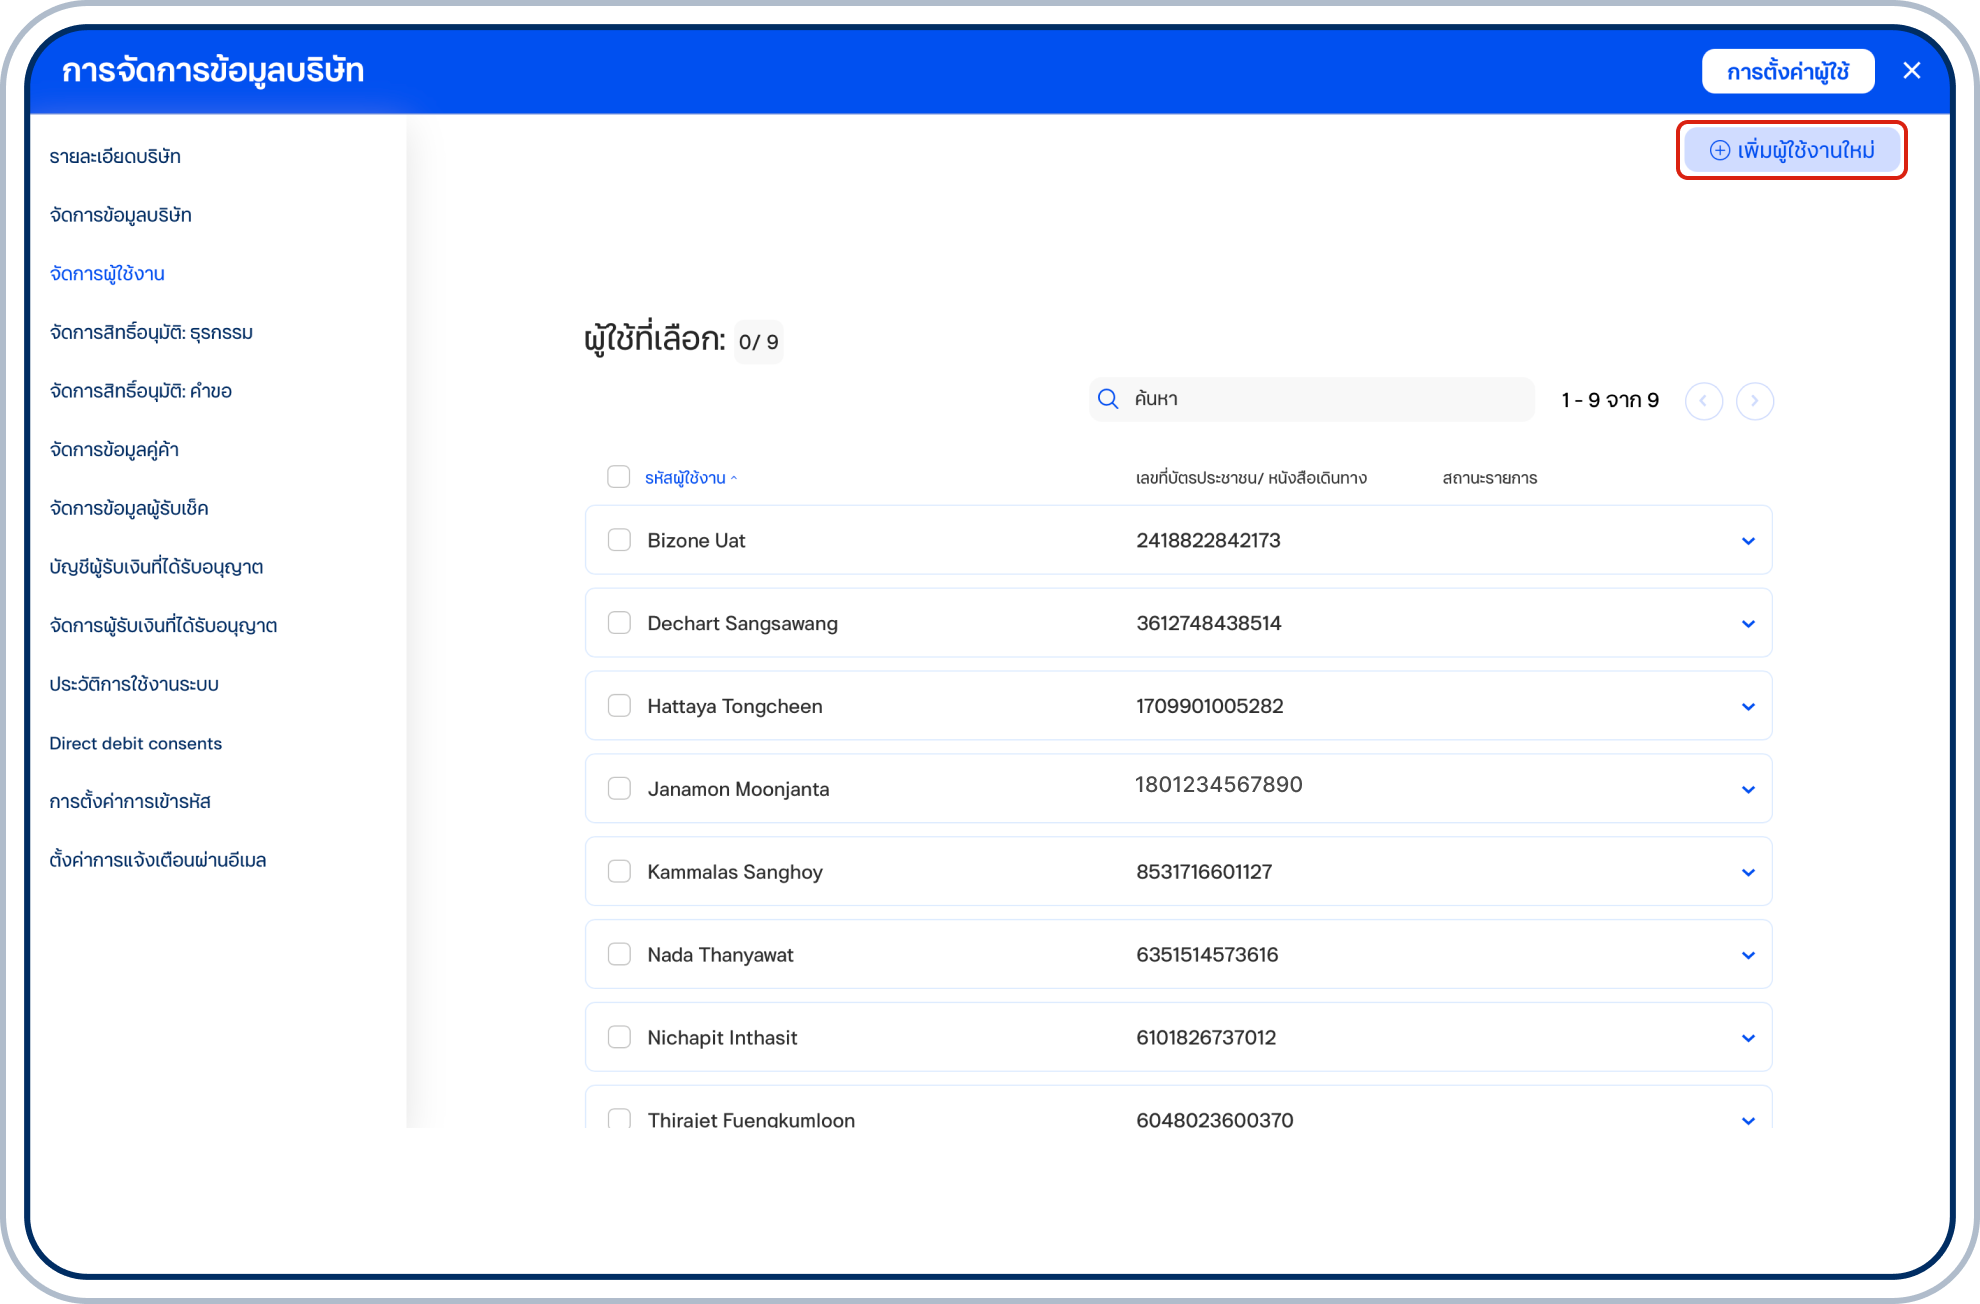Go to previous page arrow
The image size is (1980, 1304).
tap(1703, 401)
